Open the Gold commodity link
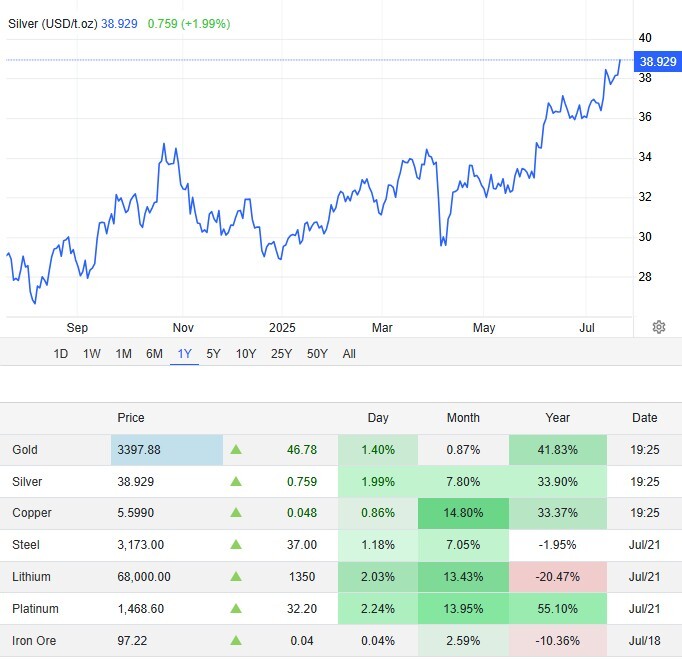 pos(25,450)
